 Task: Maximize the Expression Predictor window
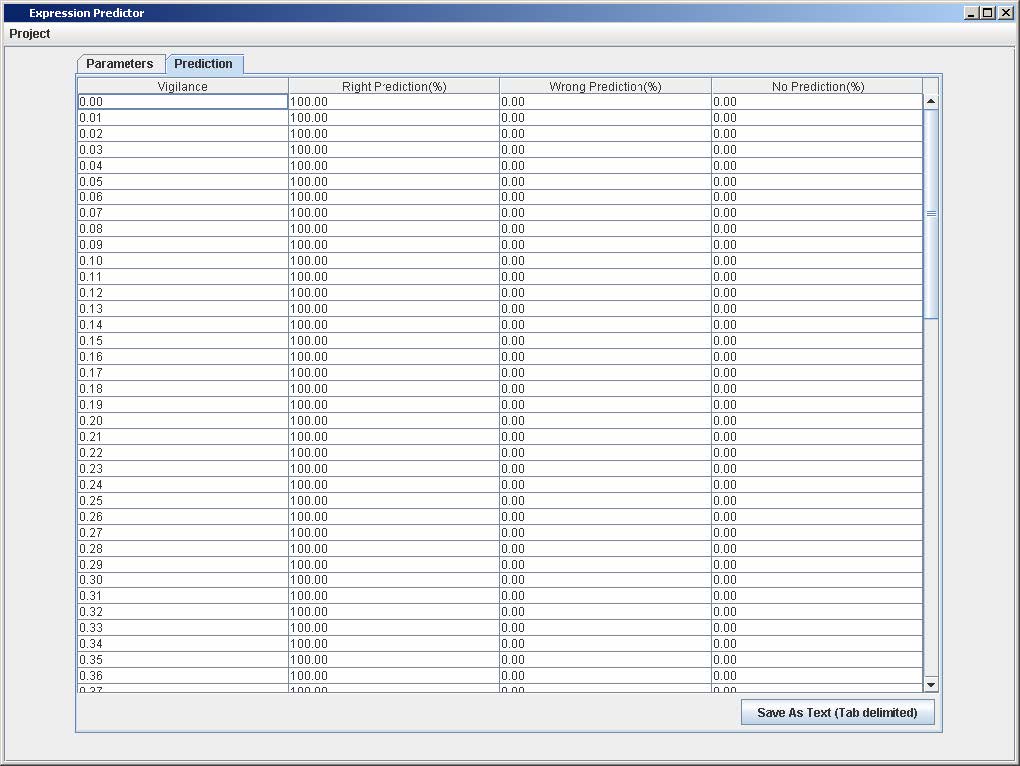[x=988, y=12]
